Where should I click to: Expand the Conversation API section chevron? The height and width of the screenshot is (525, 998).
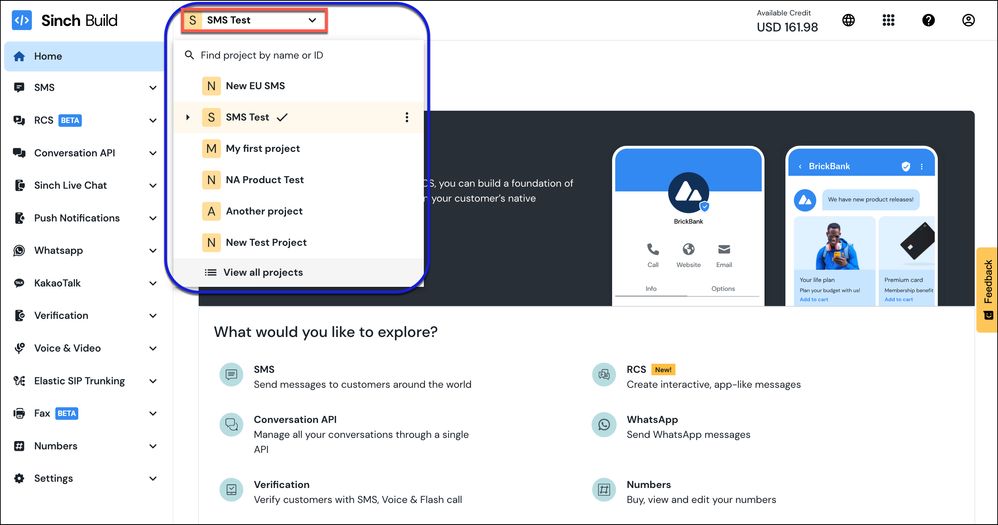pos(153,153)
